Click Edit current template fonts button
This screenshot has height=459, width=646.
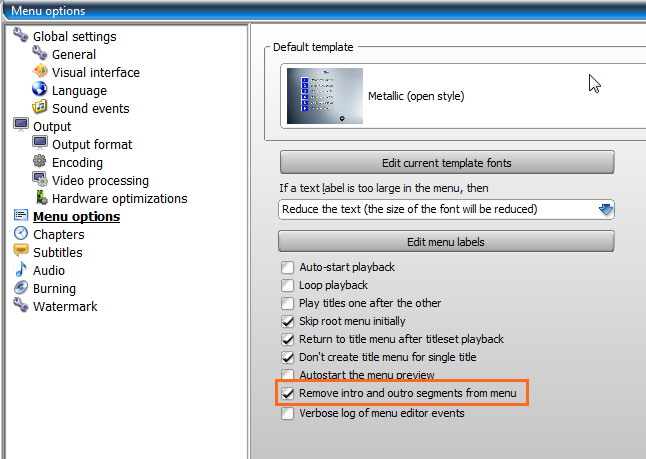pyautogui.click(x=447, y=163)
